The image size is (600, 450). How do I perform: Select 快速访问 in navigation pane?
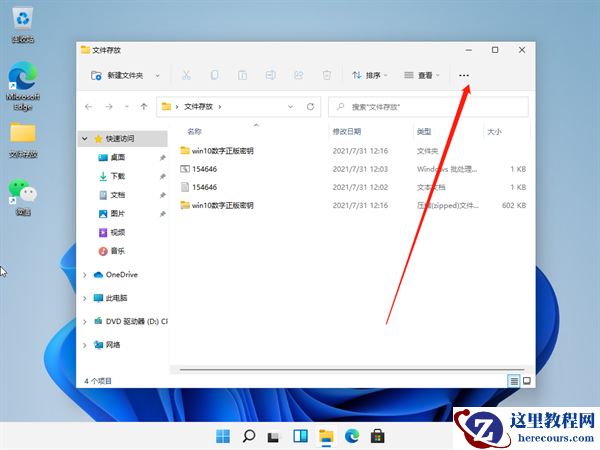click(x=120, y=139)
